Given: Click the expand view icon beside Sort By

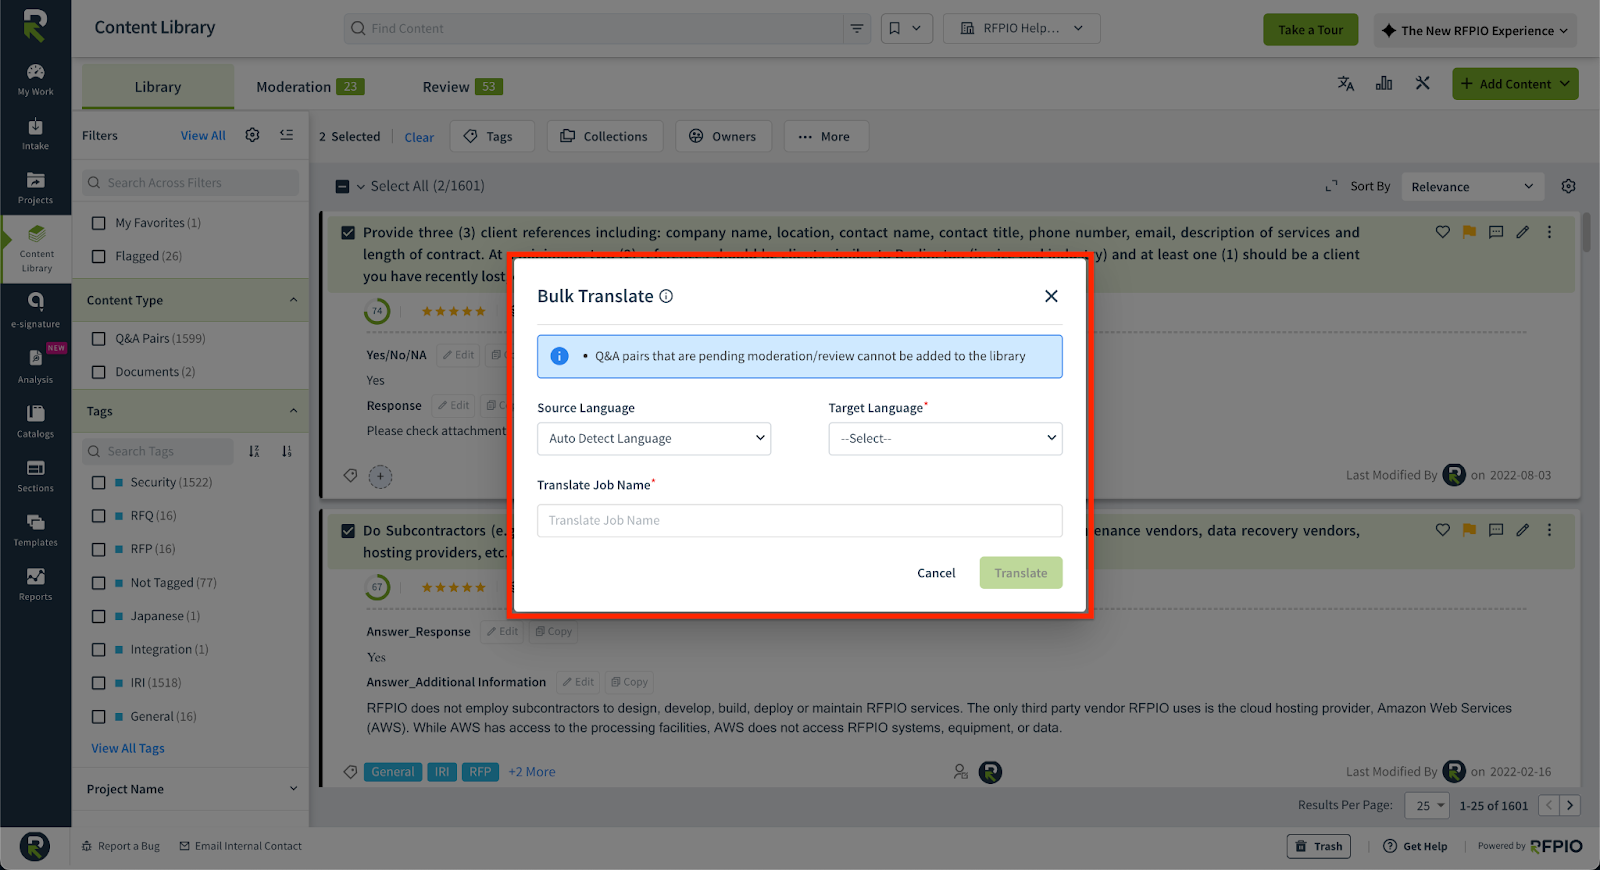Looking at the screenshot, I should pyautogui.click(x=1331, y=186).
